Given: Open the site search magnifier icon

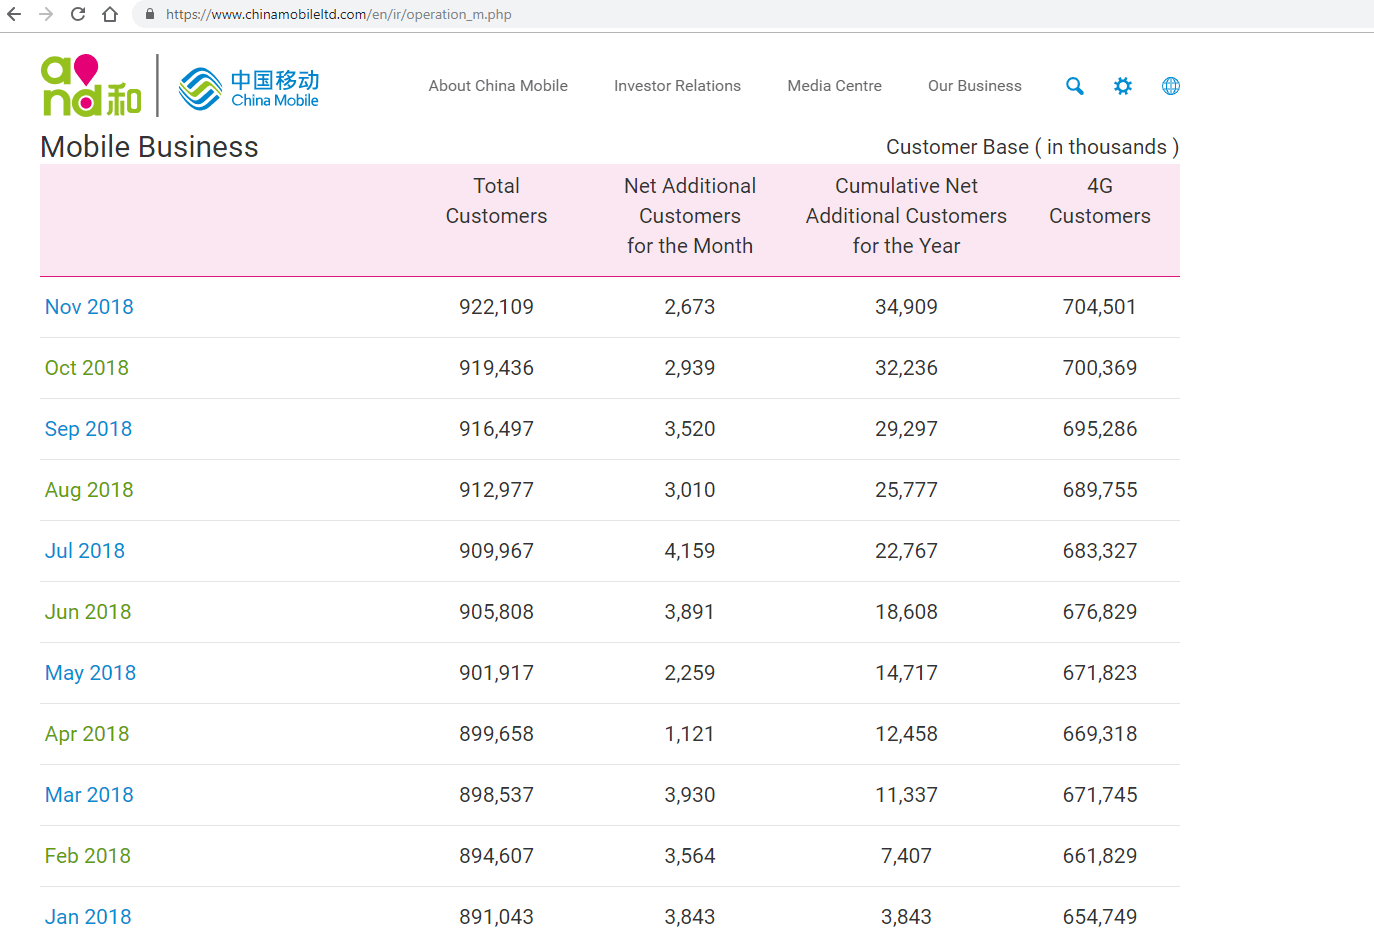Looking at the screenshot, I should (x=1075, y=86).
